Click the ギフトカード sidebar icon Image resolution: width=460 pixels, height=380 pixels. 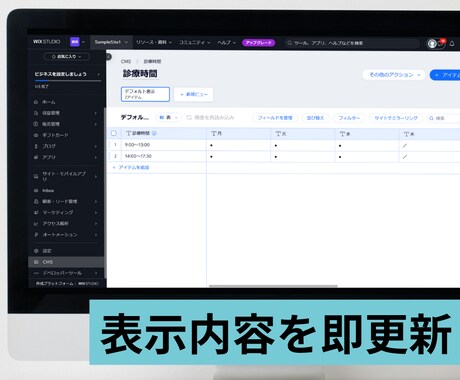[x=36, y=135]
